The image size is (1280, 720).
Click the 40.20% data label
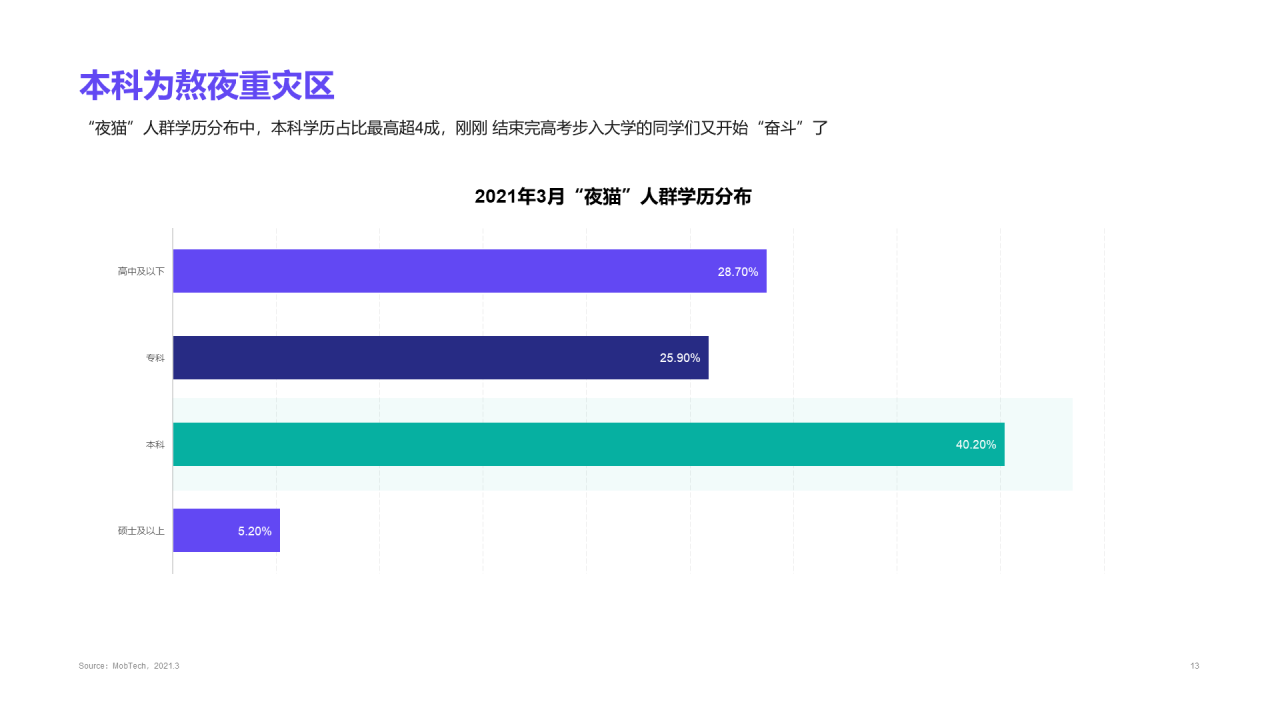pos(976,445)
